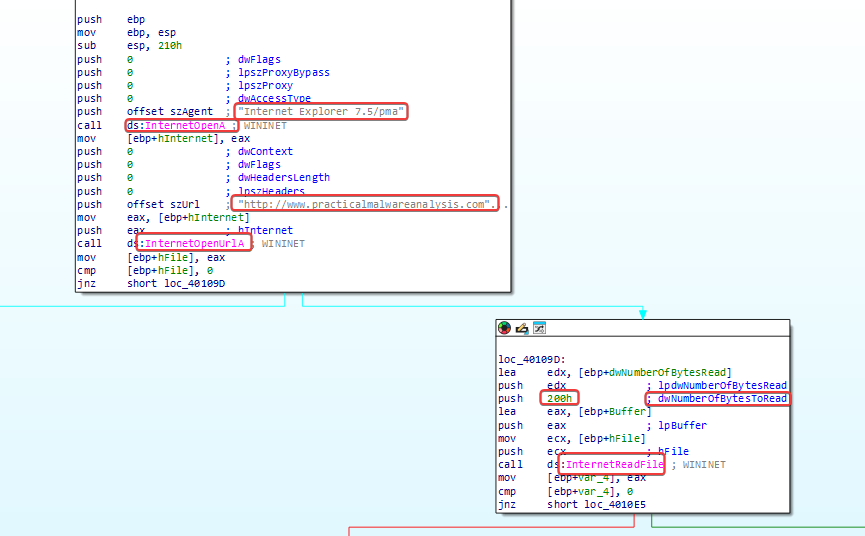Click the group nodes icon in loc_40109D block header
This screenshot has width=865, height=536.
click(540, 328)
